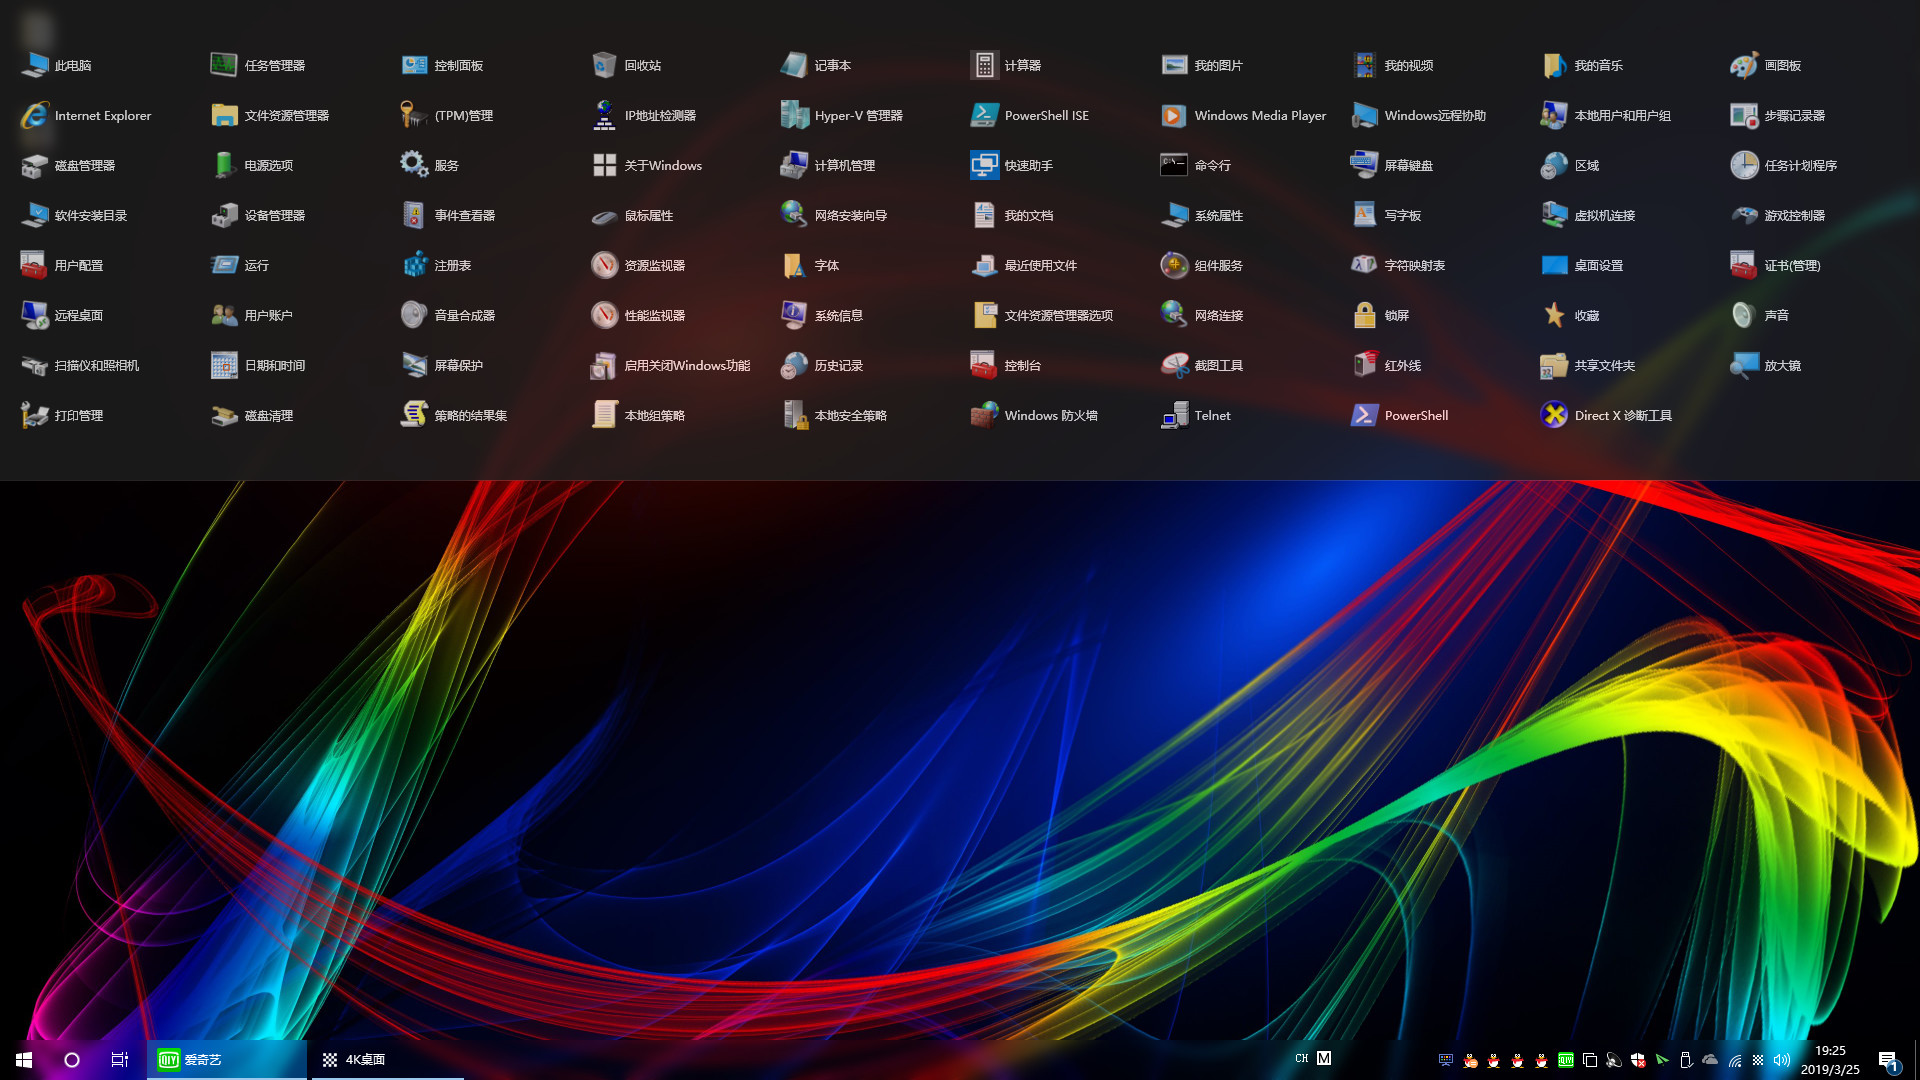This screenshot has width=1920, height=1080.
Task: Open the 事件查看器 event viewer
Action: pyautogui.click(x=460, y=214)
